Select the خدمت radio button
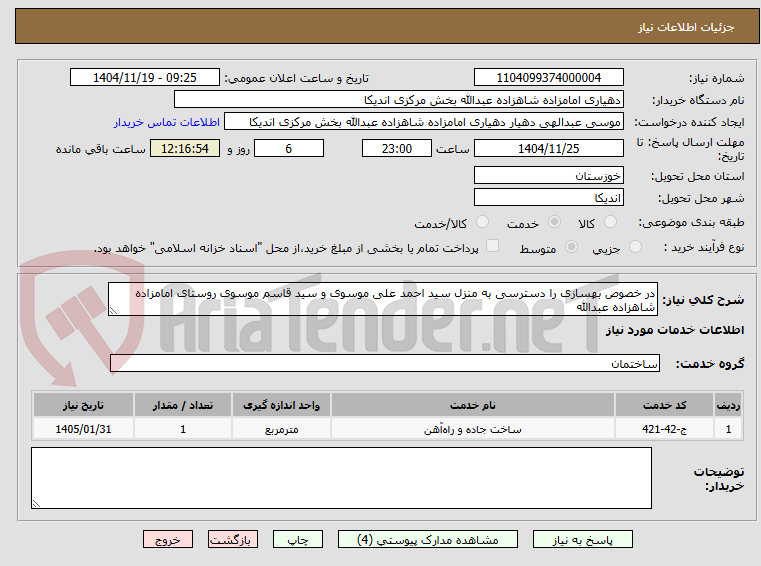 (x=554, y=222)
